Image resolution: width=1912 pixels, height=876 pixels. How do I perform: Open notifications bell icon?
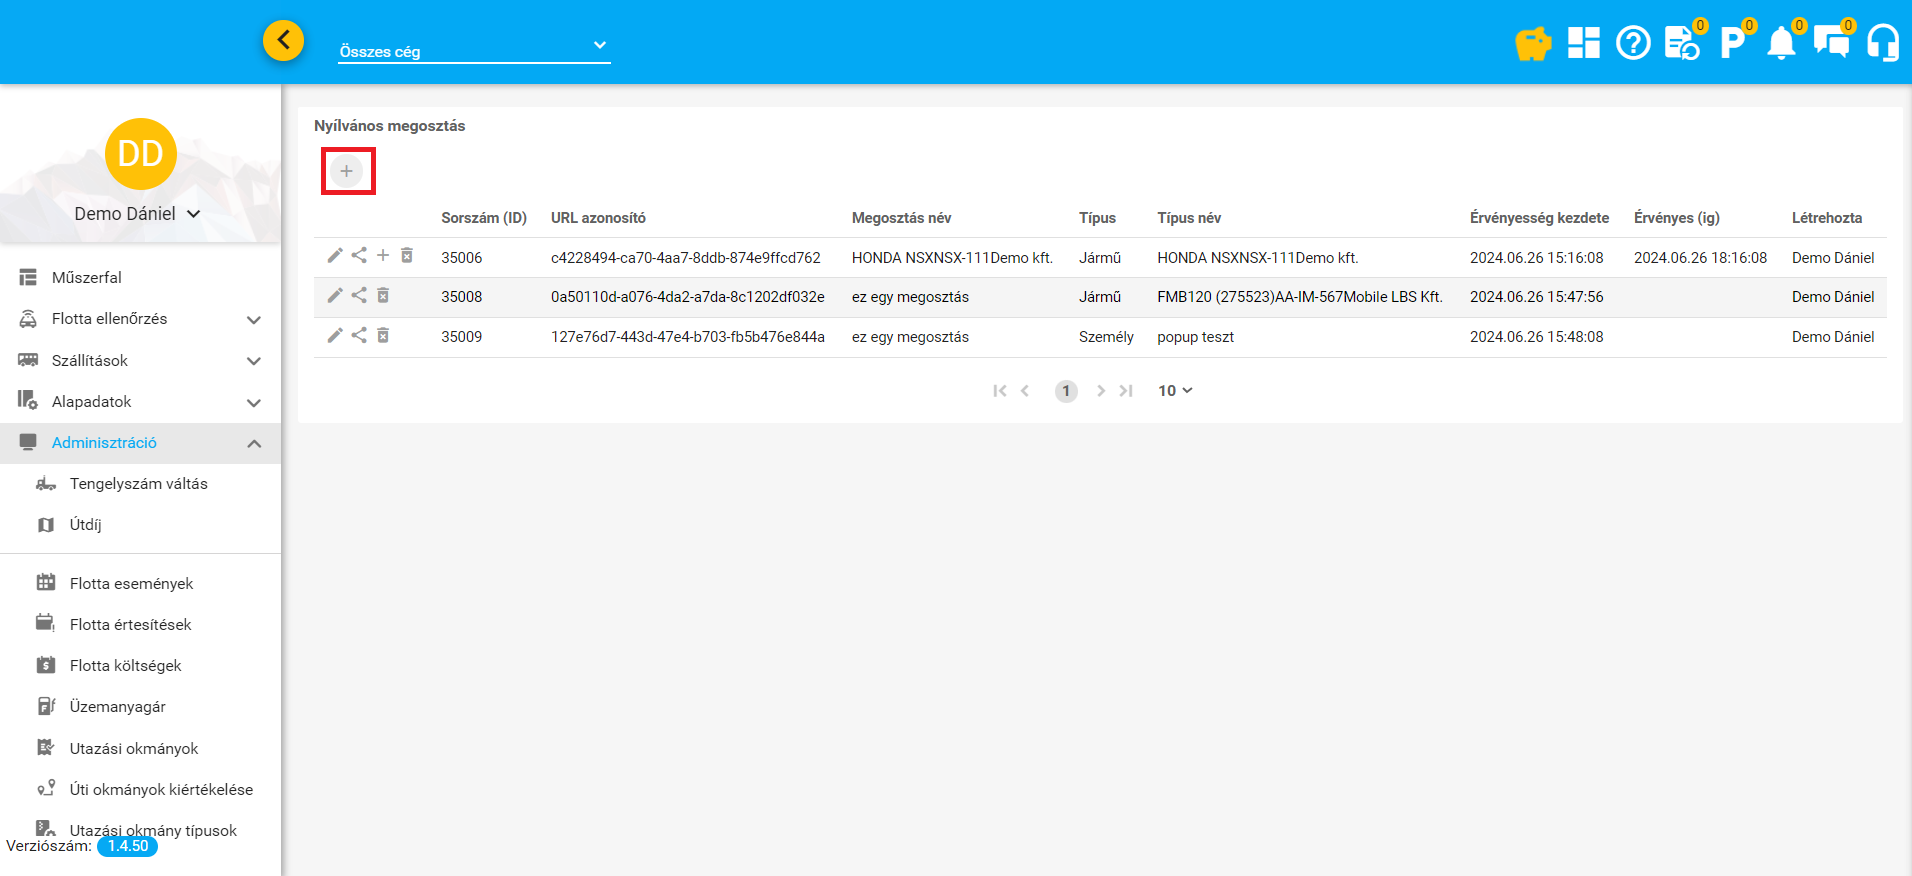(1781, 44)
